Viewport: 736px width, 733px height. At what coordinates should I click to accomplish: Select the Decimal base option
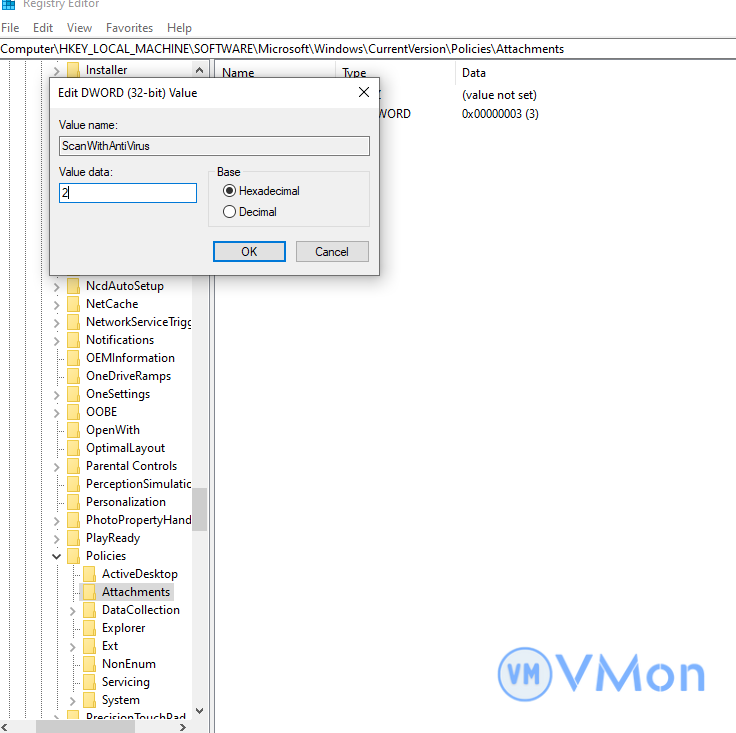[230, 212]
